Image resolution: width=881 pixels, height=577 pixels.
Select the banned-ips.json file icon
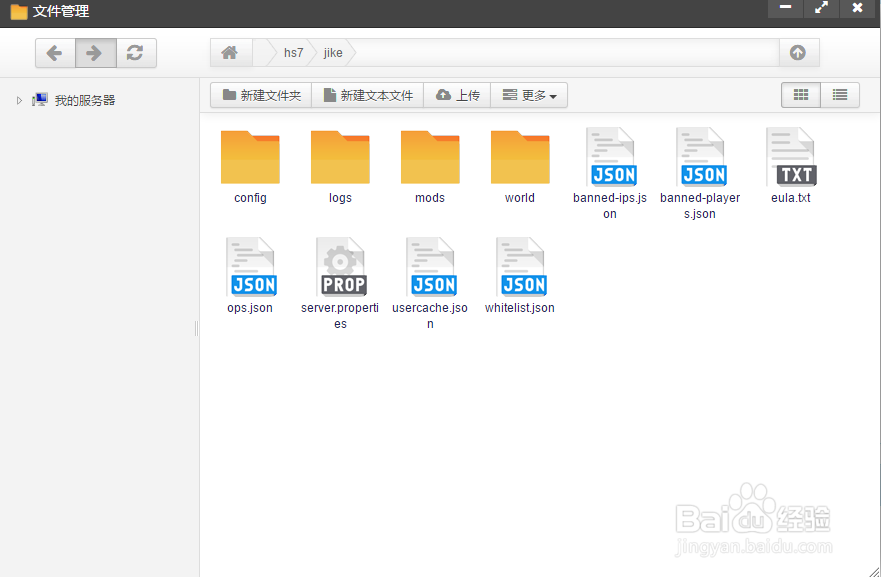tap(611, 157)
